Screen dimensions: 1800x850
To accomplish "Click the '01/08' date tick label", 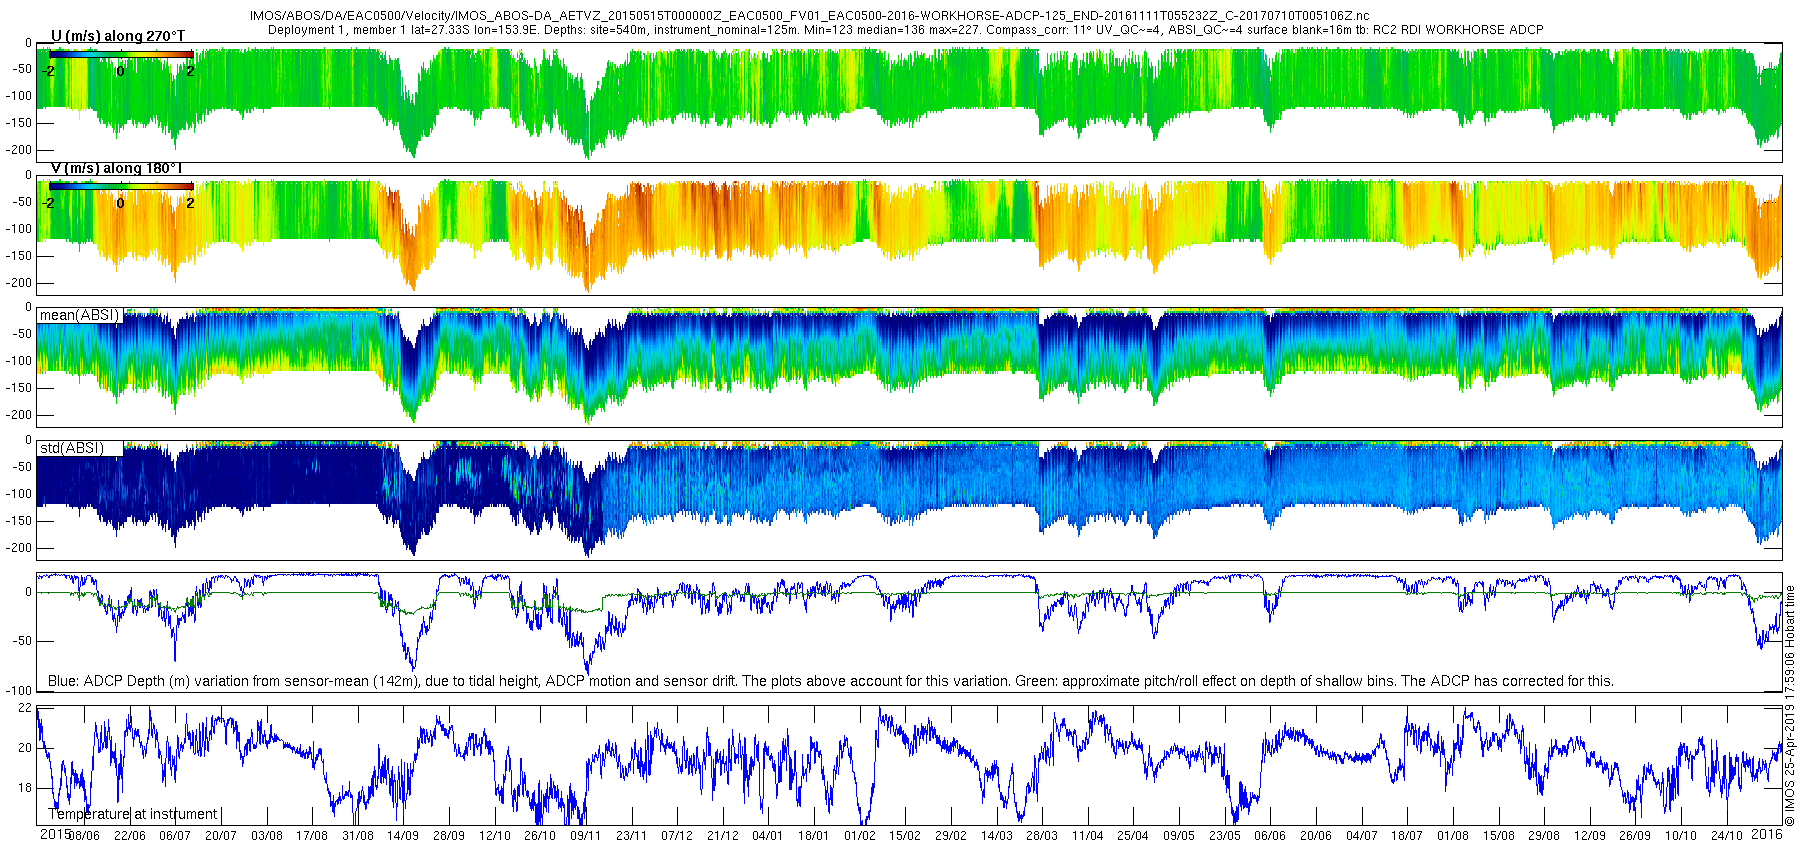I will pos(1453,836).
